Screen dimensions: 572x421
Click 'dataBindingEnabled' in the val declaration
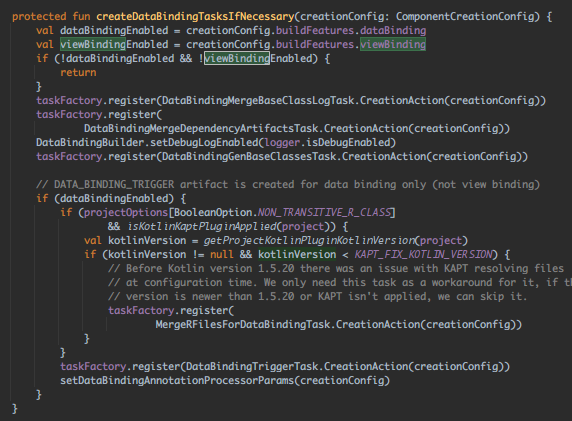coord(114,30)
